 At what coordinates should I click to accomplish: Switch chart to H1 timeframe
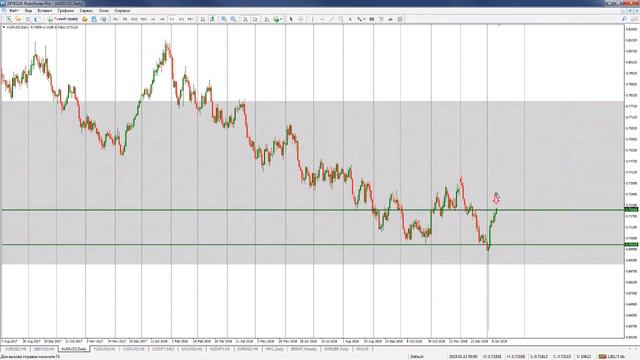tap(153, 19)
